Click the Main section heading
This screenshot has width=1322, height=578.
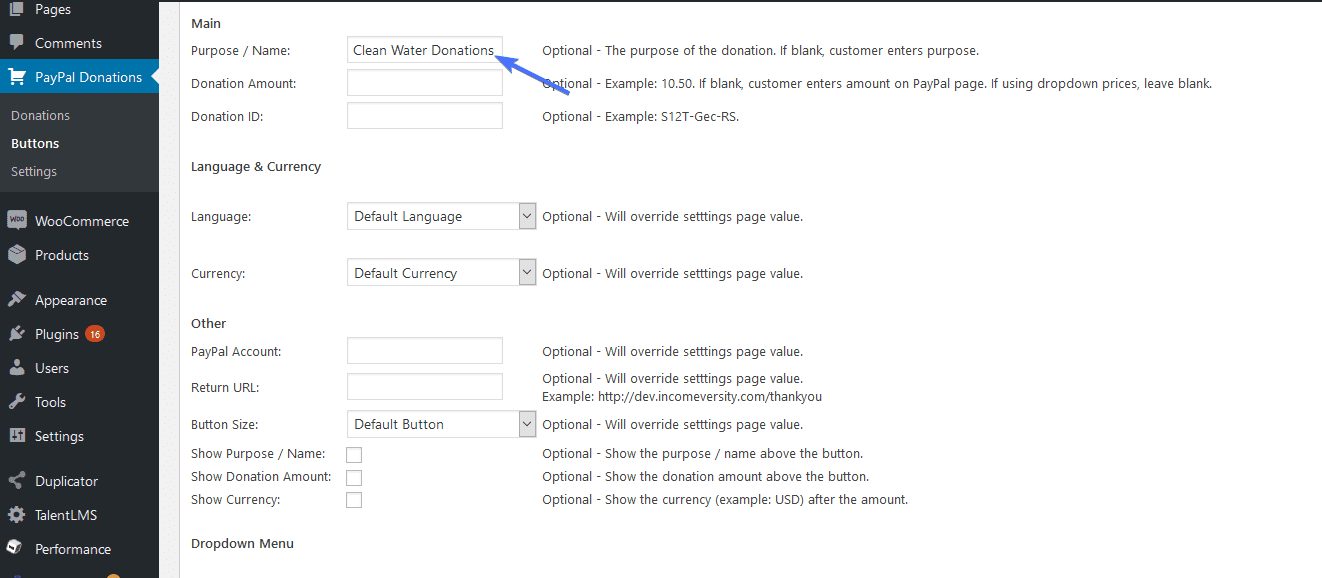[206, 23]
